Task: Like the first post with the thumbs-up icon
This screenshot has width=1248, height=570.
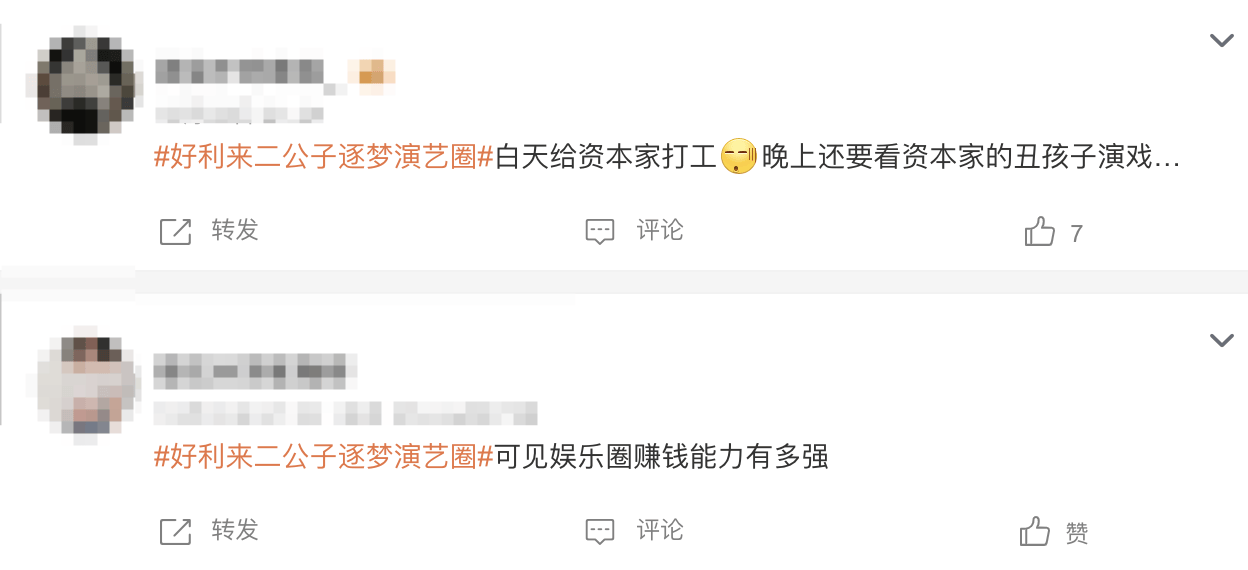Action: pos(1040,232)
